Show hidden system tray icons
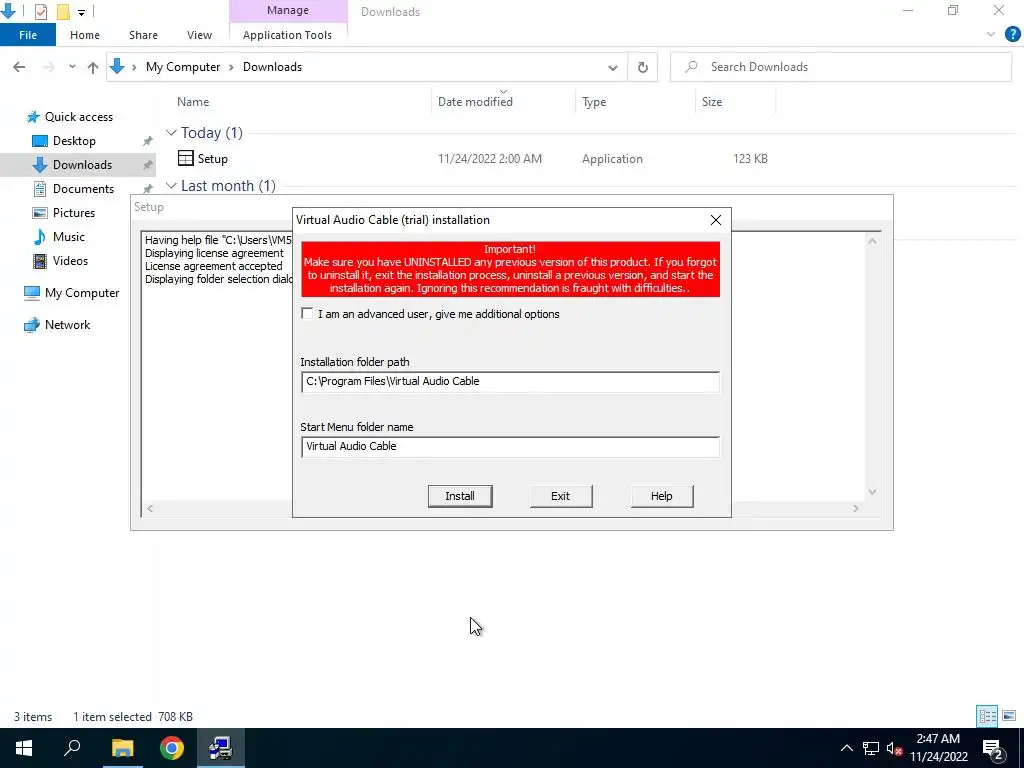This screenshot has width=1024, height=768. click(846, 748)
